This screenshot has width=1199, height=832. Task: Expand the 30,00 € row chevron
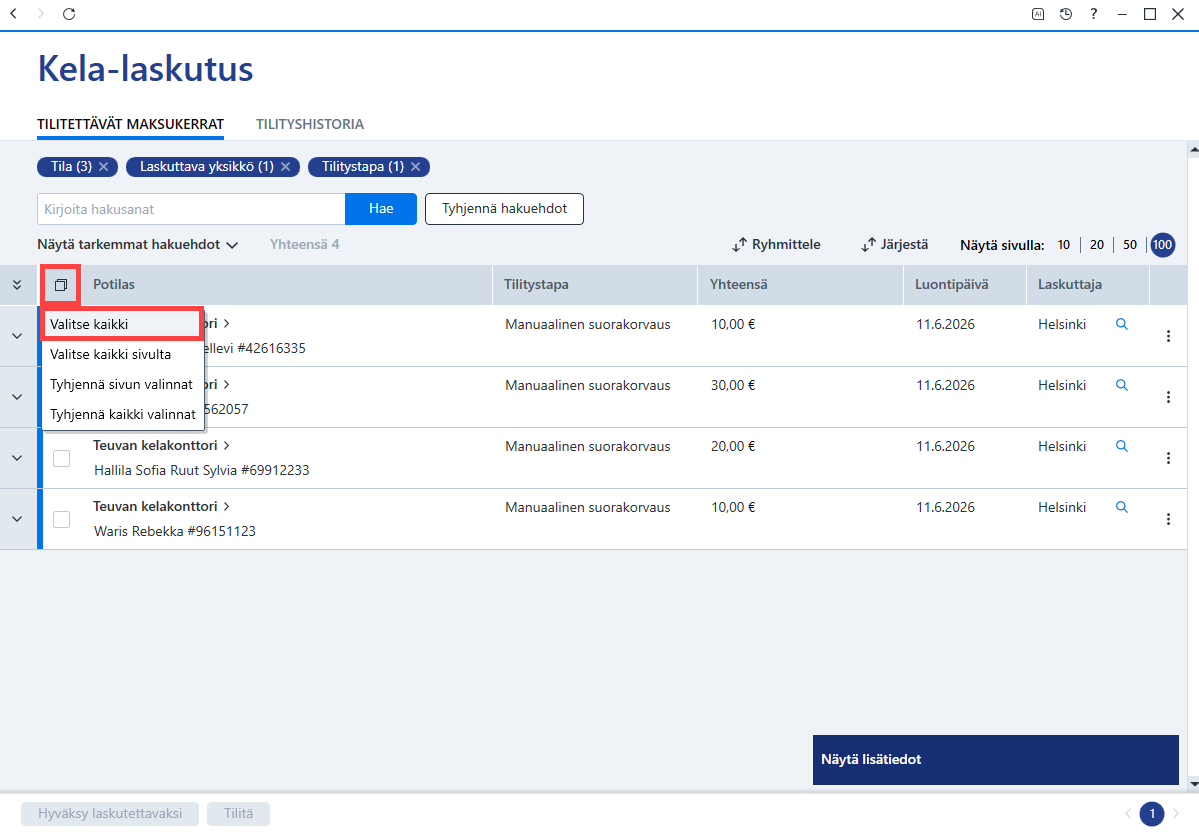17,397
